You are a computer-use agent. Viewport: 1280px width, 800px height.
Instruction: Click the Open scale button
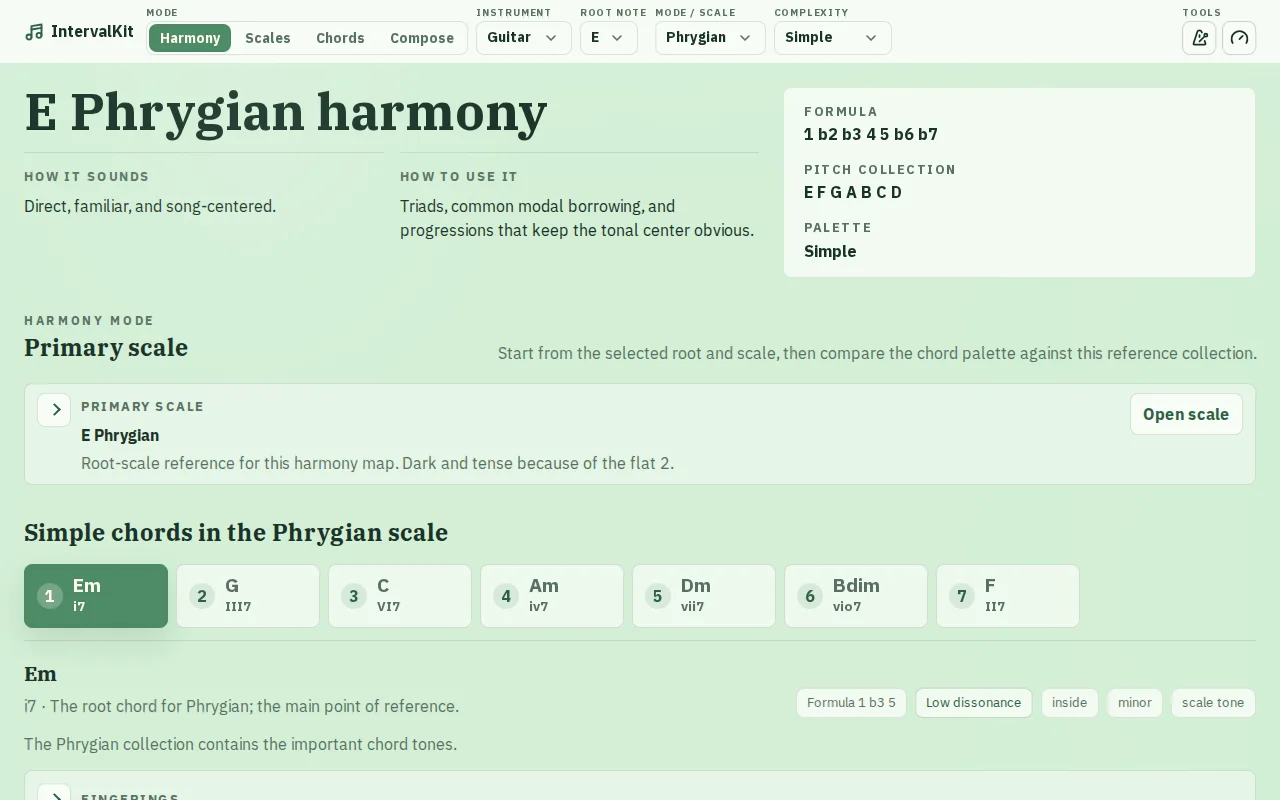tap(1186, 414)
